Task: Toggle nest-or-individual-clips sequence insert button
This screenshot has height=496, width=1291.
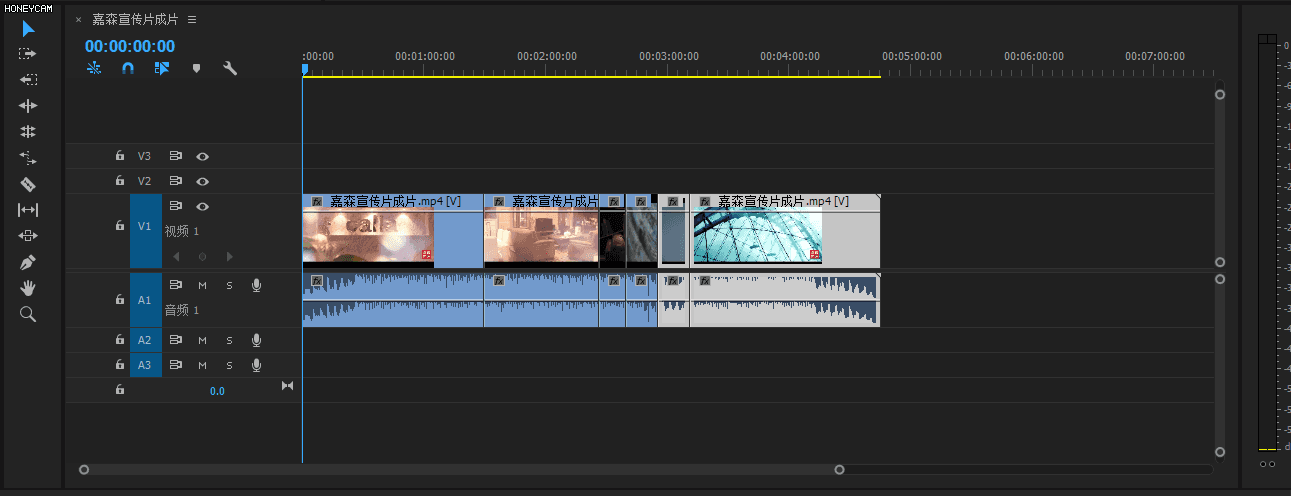Action: [94, 69]
